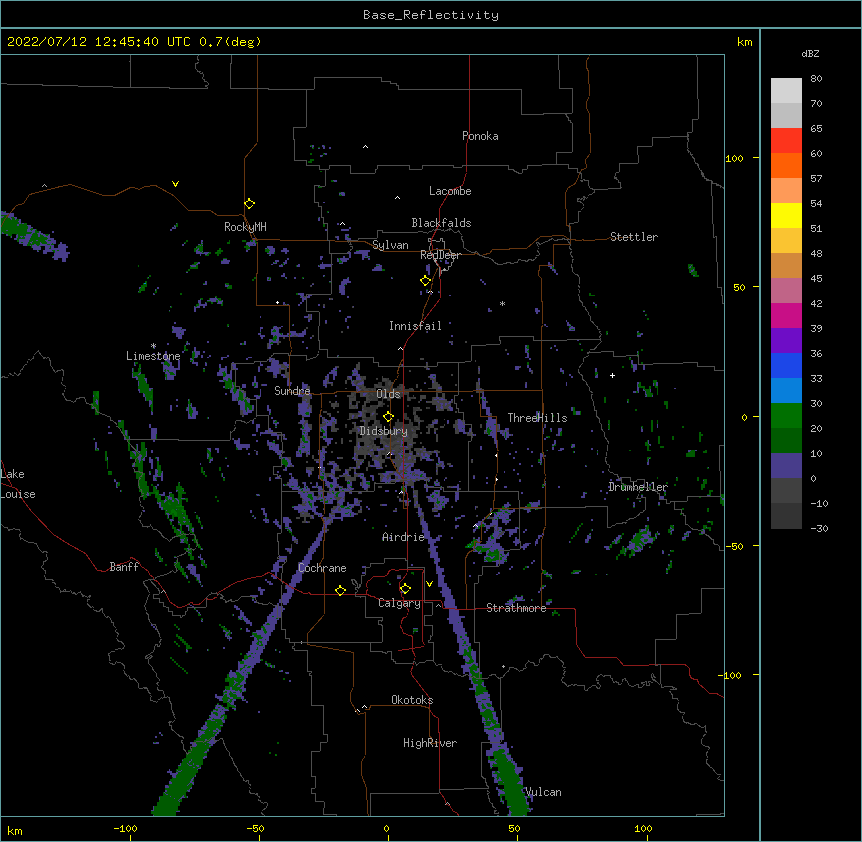Click the -30 value on the dBZ legend

pos(819,528)
